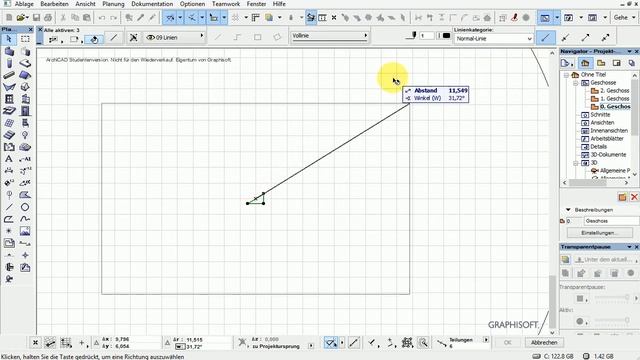Click the black pen color swatch
The height and width of the screenshot is (360, 640).
tap(446, 36)
